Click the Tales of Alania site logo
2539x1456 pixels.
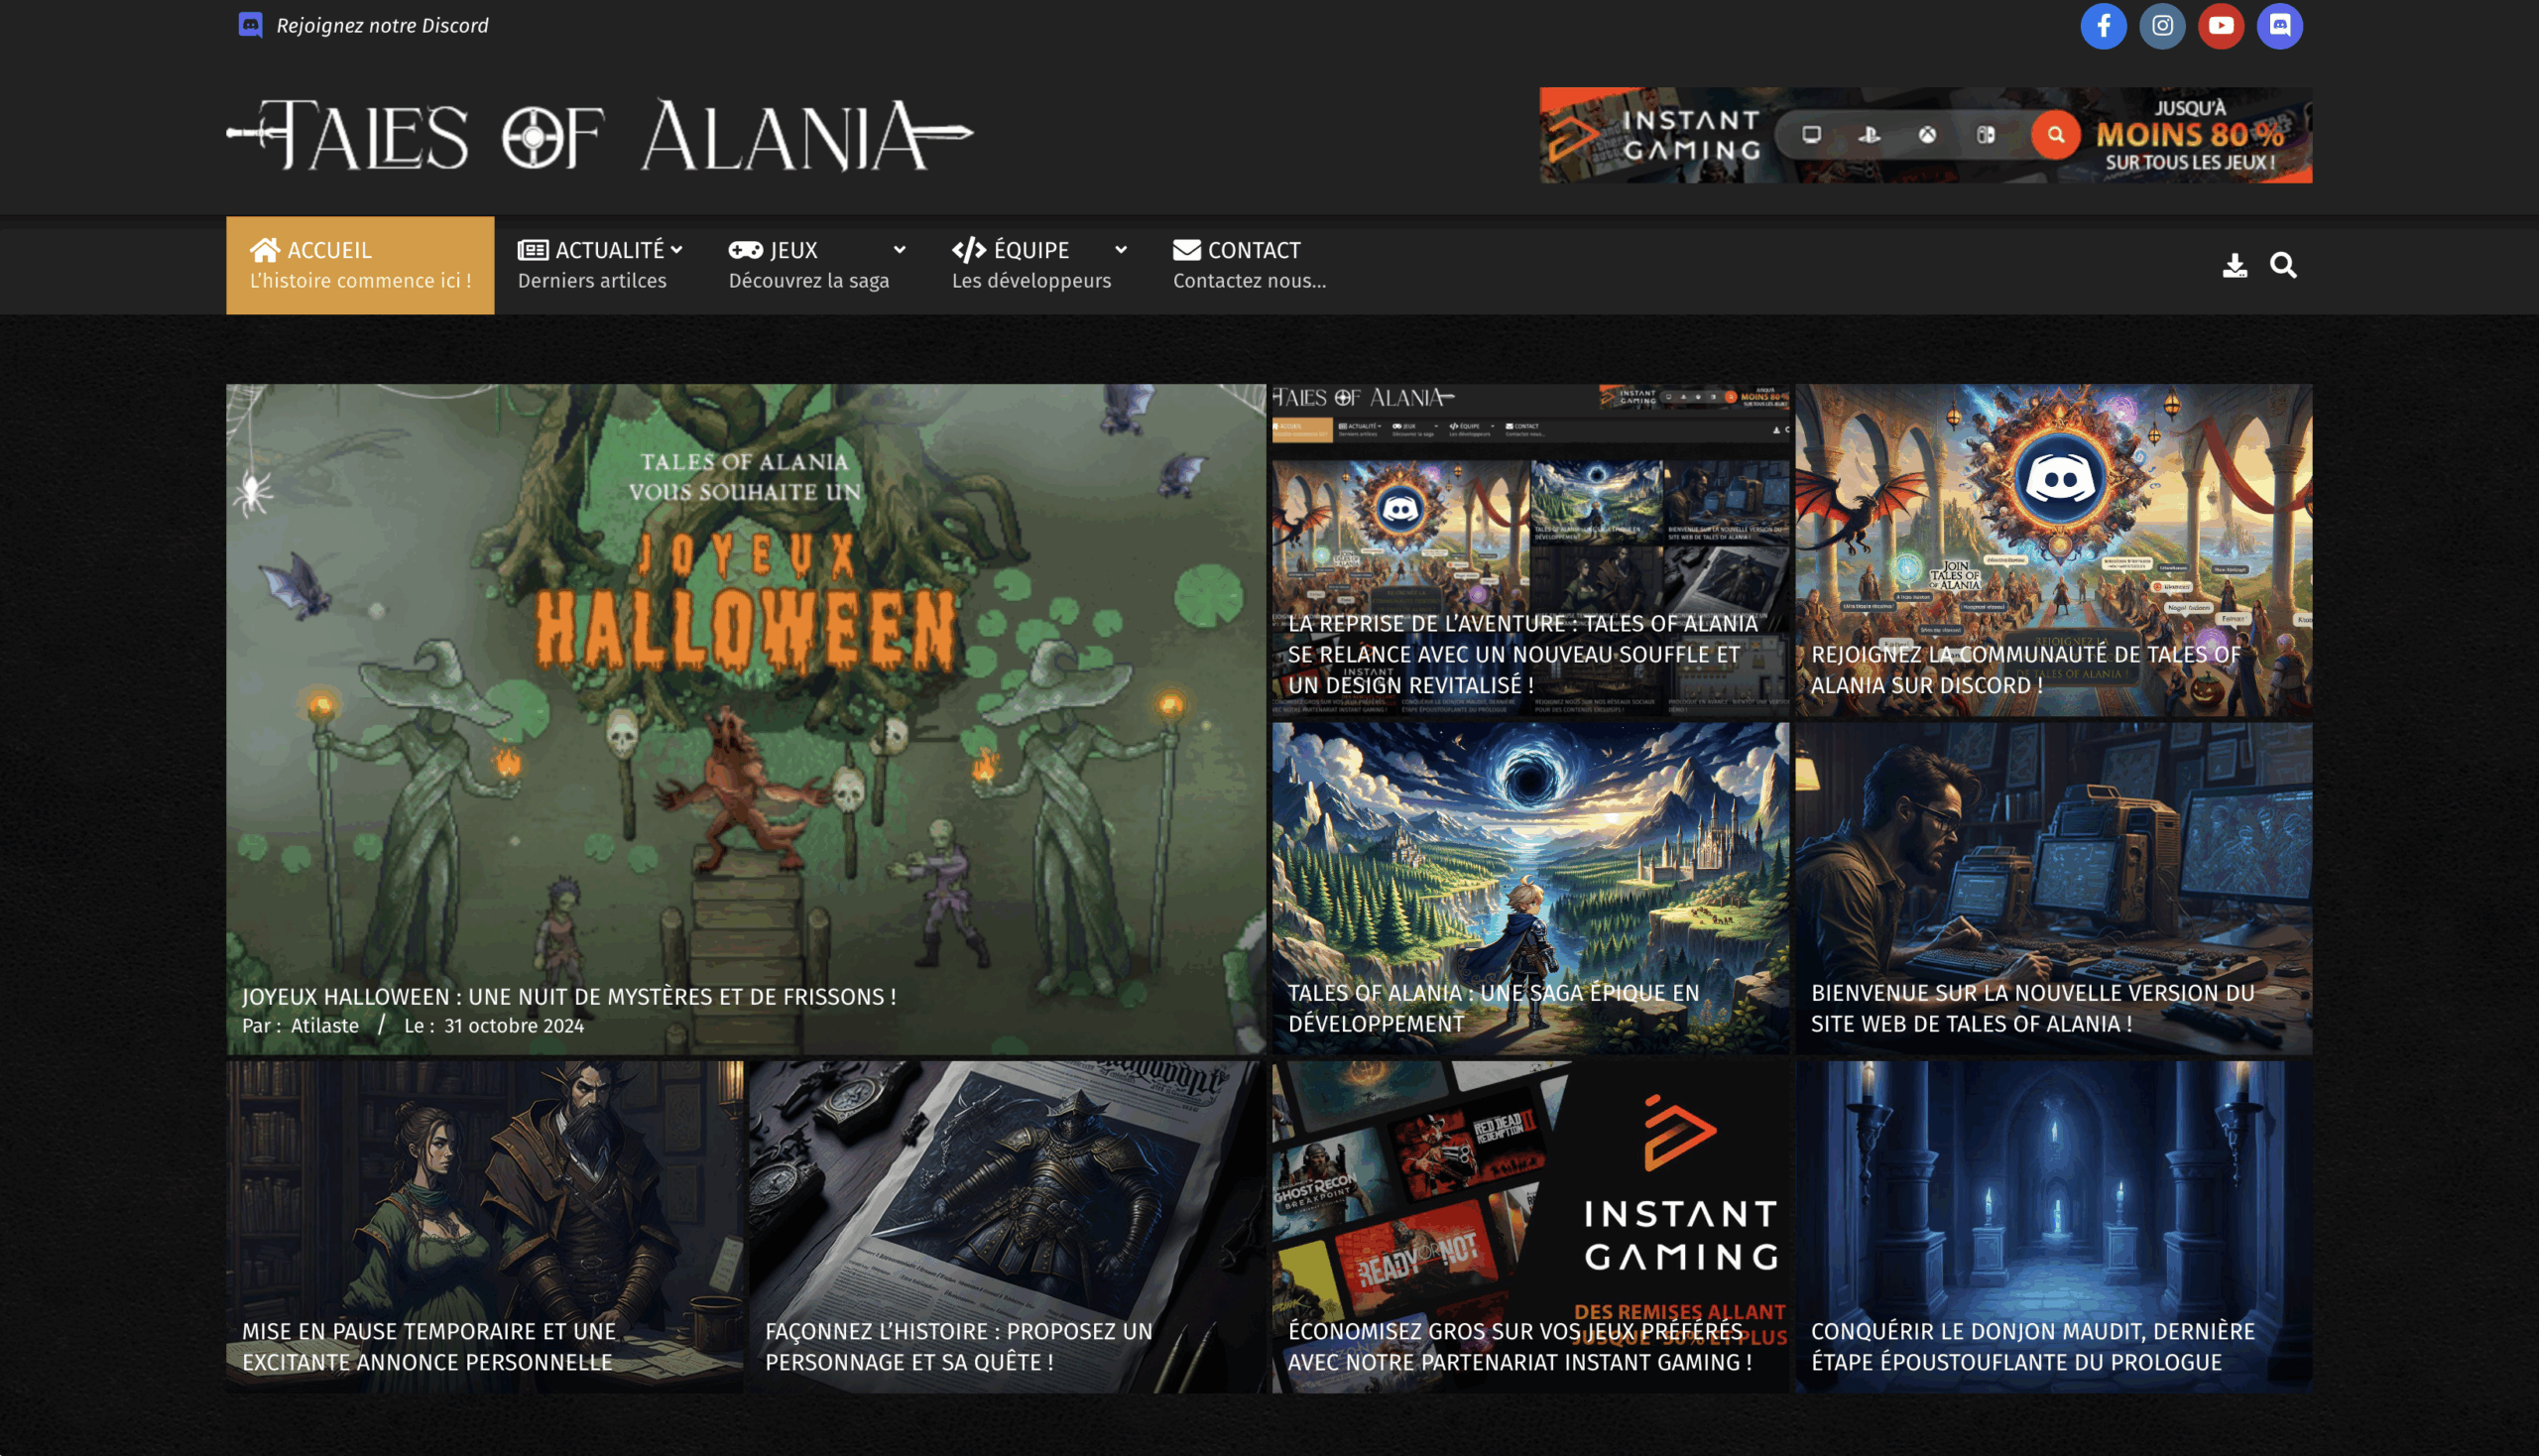(600, 134)
